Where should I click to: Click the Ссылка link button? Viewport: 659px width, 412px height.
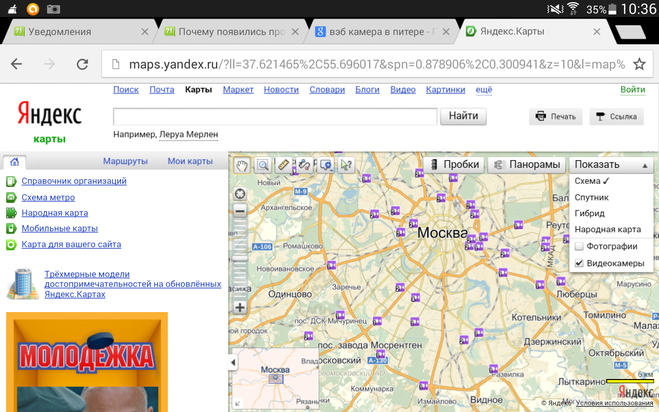617,116
